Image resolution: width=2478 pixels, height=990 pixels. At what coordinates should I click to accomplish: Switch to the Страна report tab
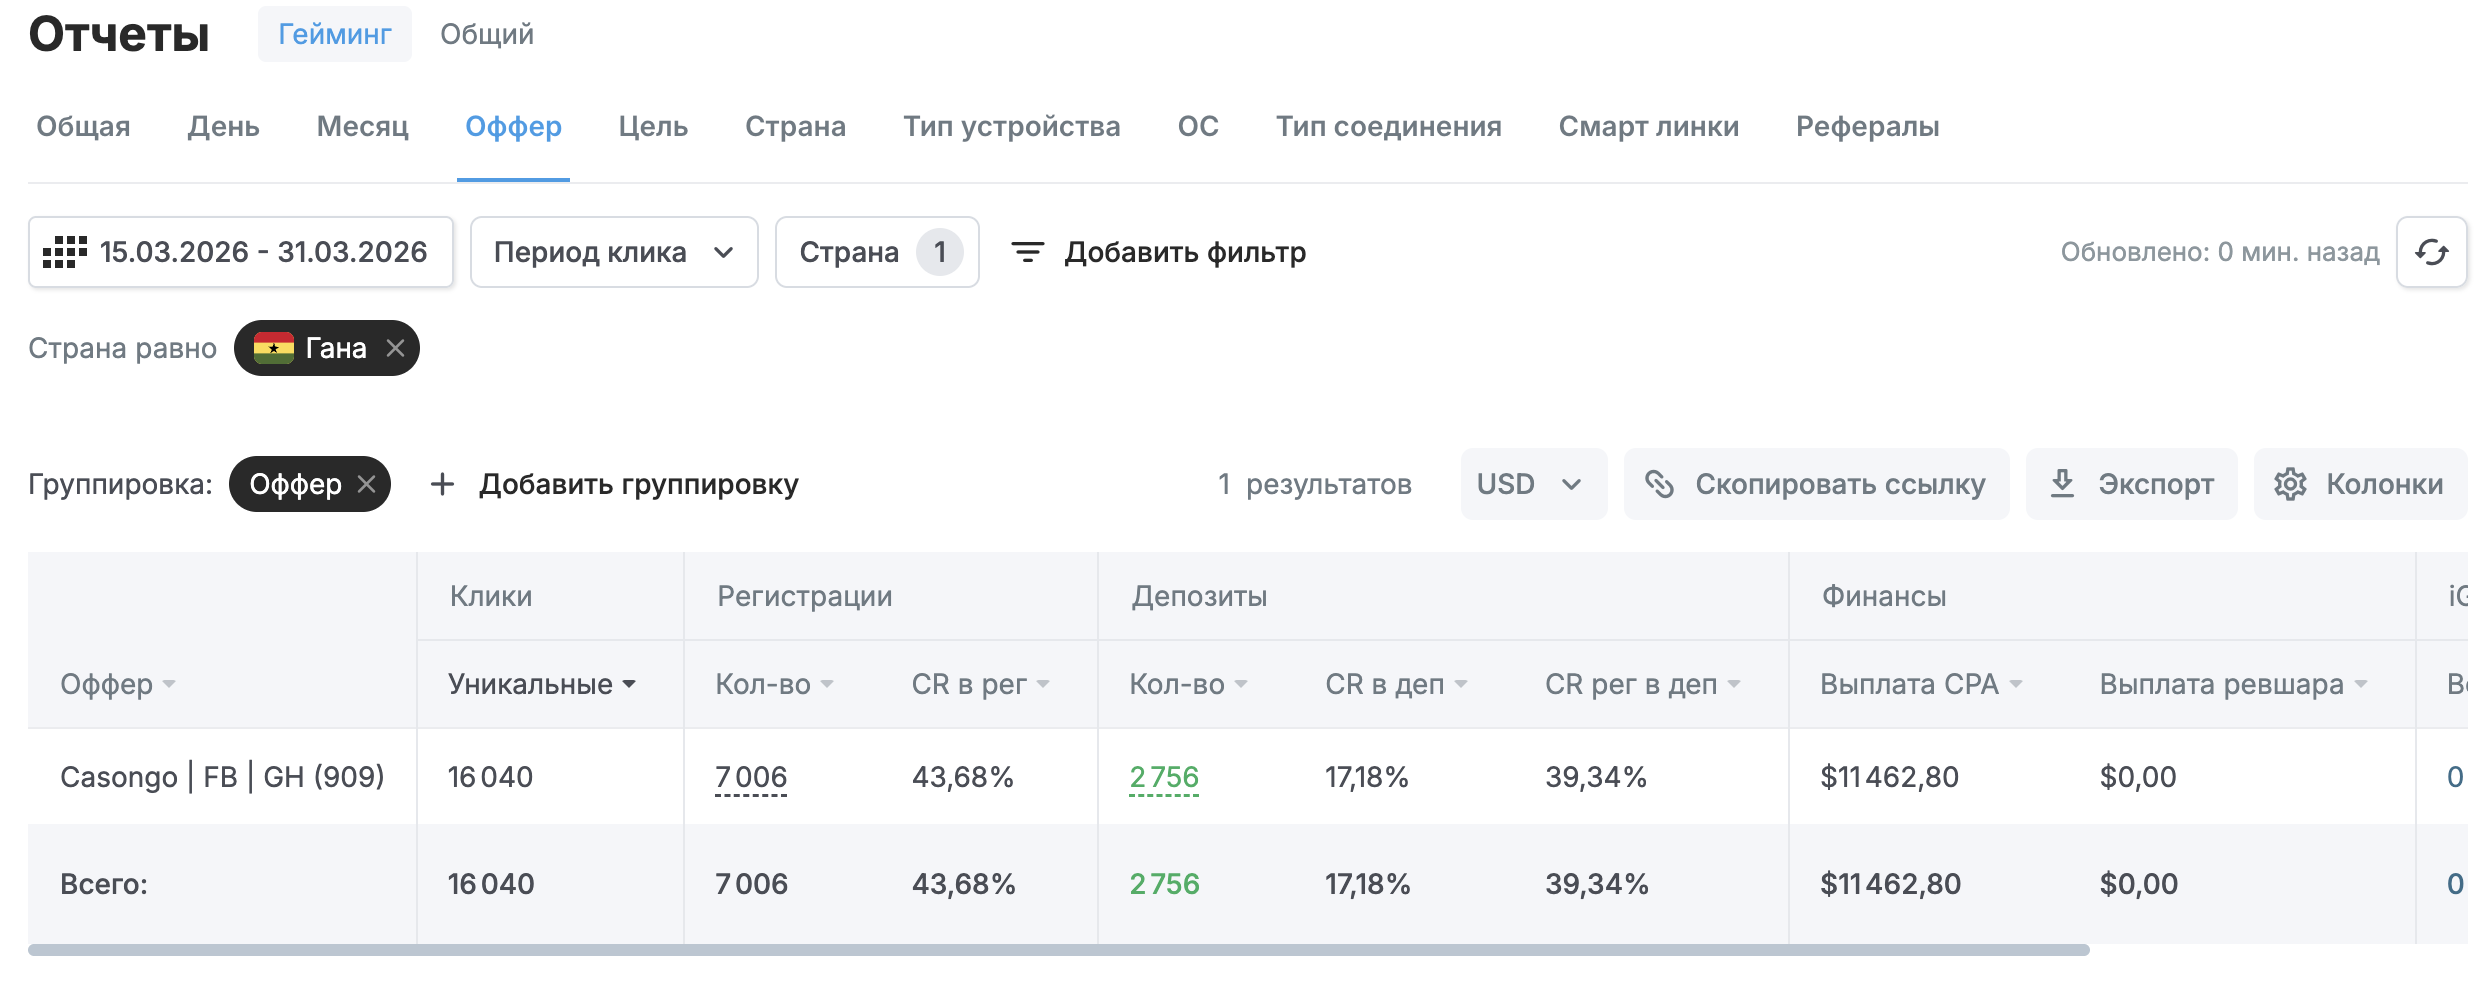click(x=795, y=127)
